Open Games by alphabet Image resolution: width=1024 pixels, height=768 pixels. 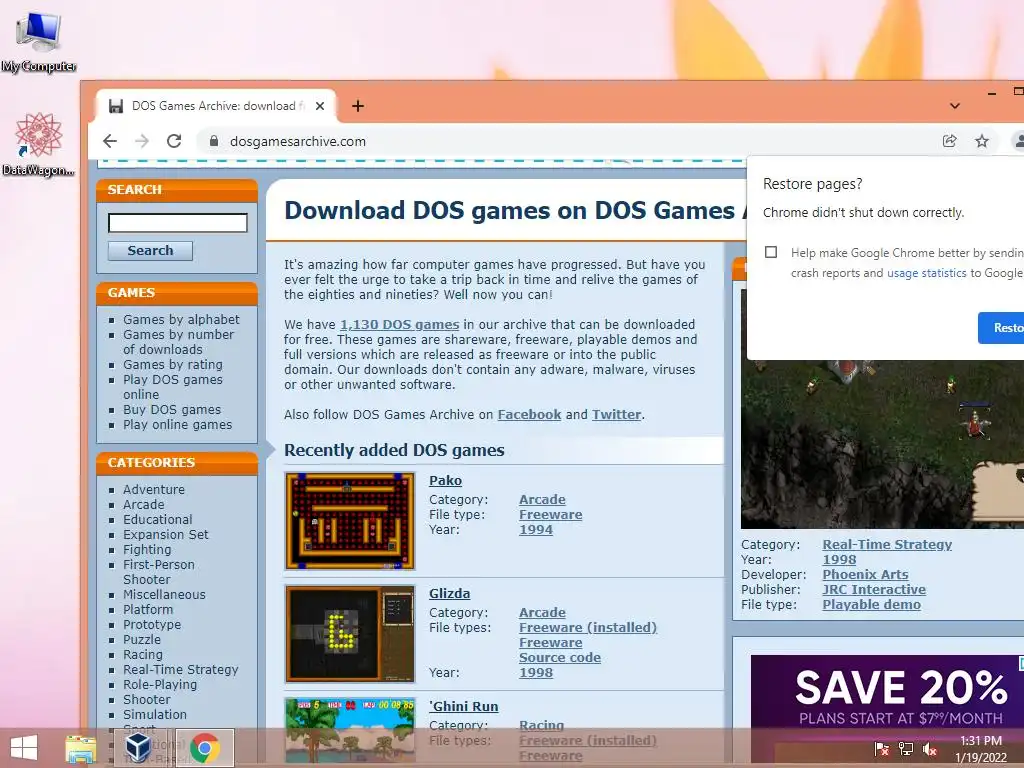(182, 319)
